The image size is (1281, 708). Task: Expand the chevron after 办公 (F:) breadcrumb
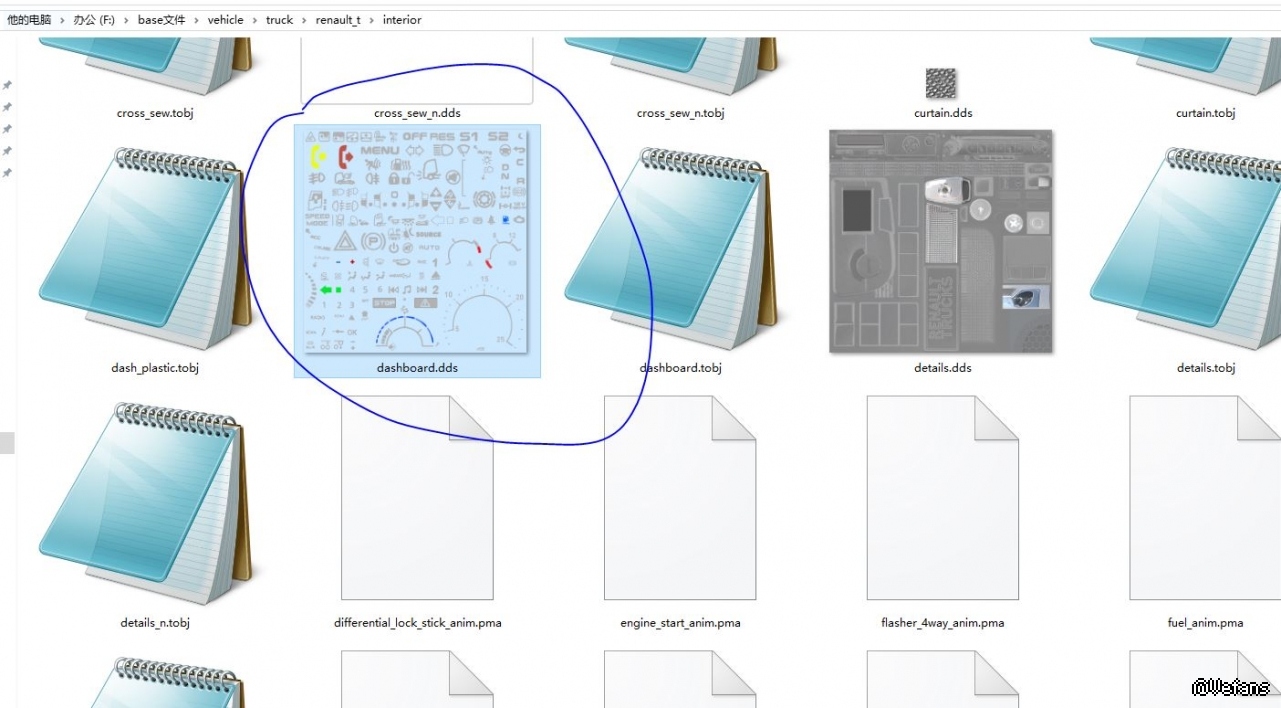pyautogui.click(x=127, y=20)
